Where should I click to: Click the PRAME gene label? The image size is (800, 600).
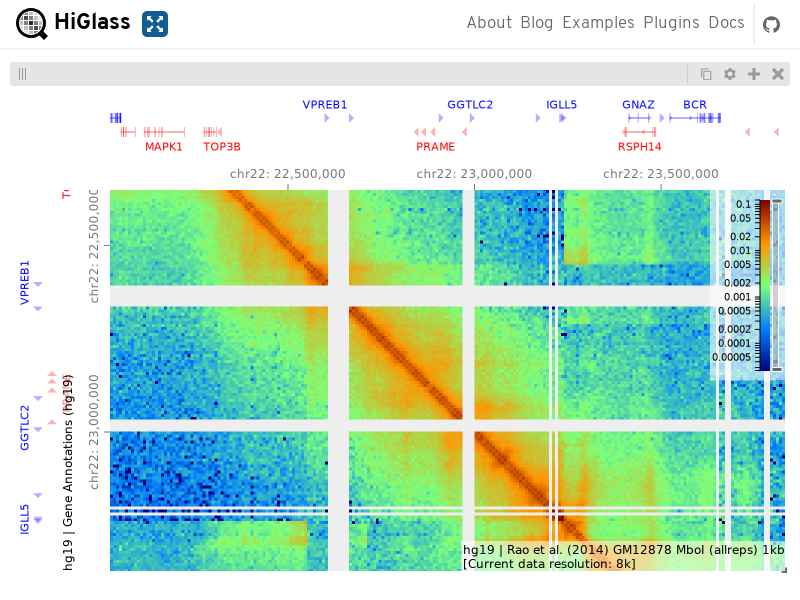435,147
